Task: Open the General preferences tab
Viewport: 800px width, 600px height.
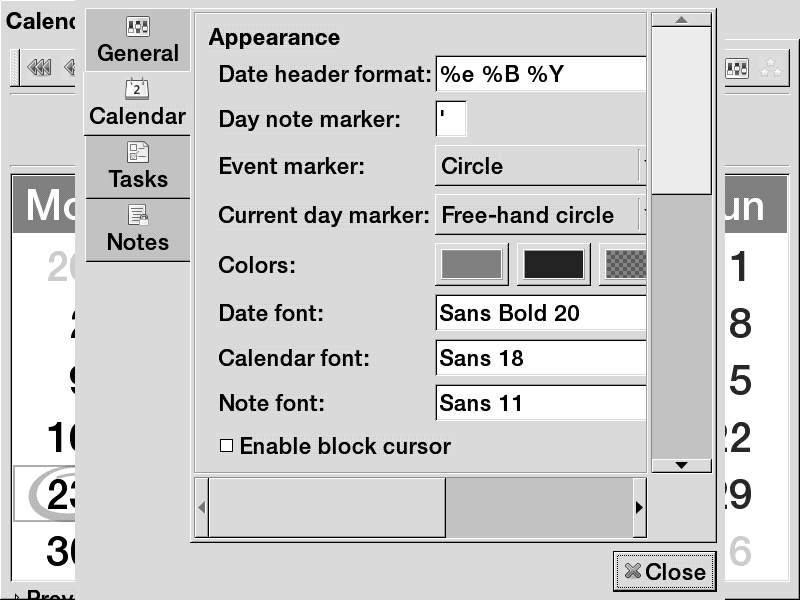Action: pyautogui.click(x=138, y=40)
